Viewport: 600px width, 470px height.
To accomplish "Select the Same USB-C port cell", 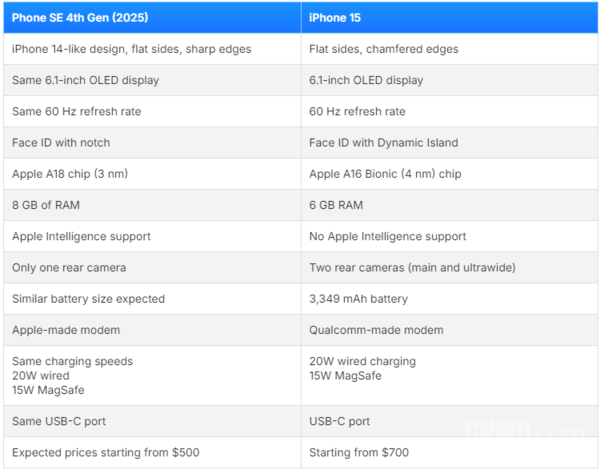I will point(152,421).
